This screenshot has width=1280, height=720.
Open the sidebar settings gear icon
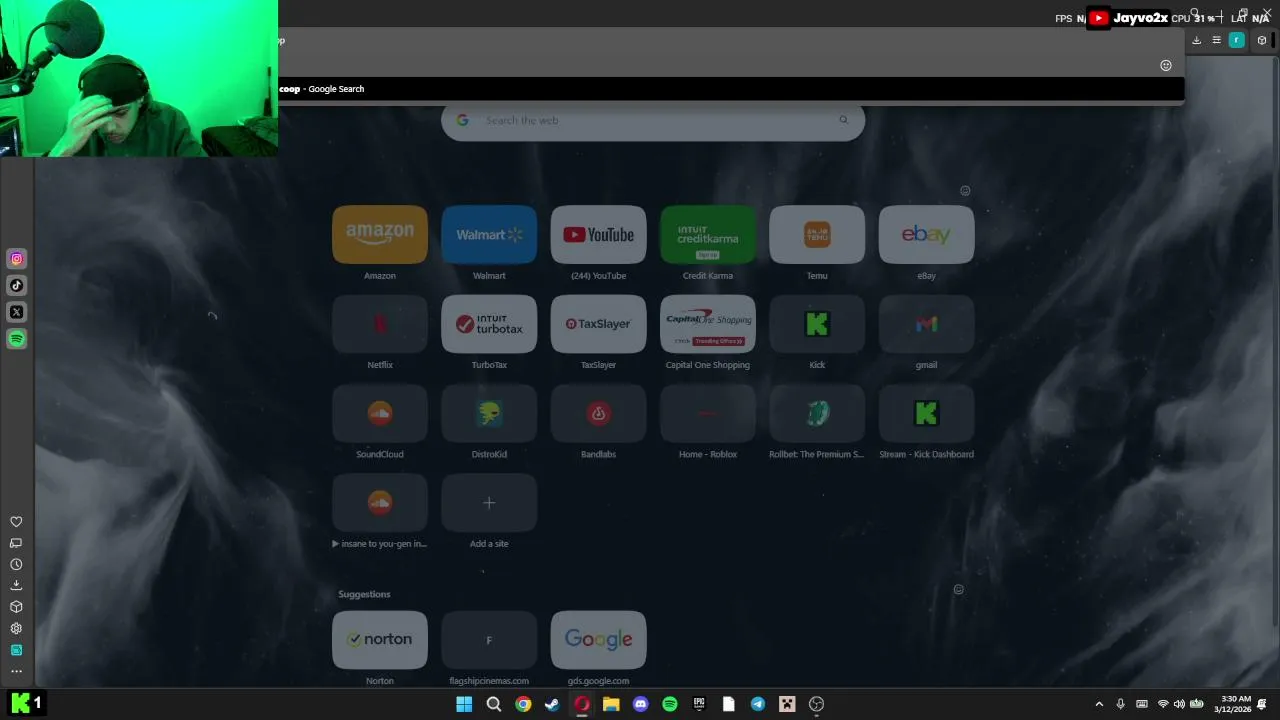tap(16, 628)
